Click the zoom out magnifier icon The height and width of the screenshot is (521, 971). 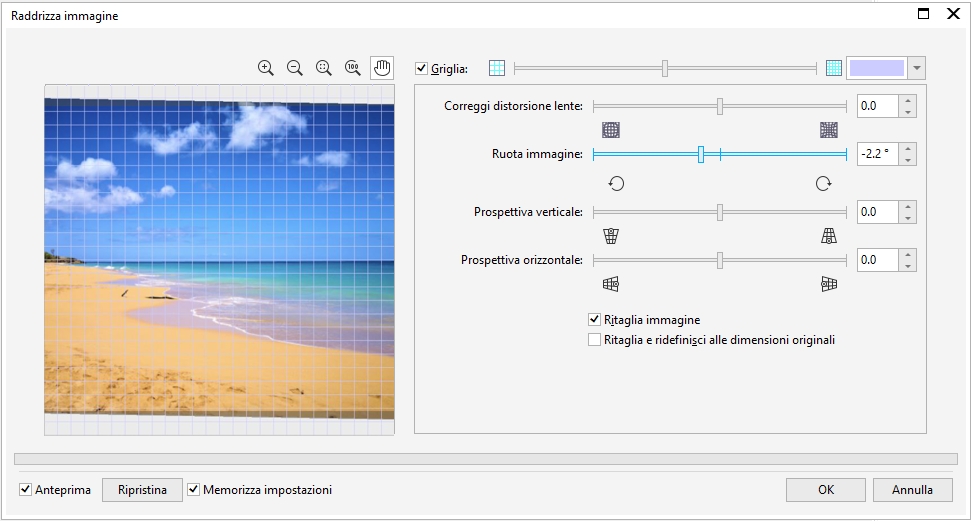pos(294,68)
